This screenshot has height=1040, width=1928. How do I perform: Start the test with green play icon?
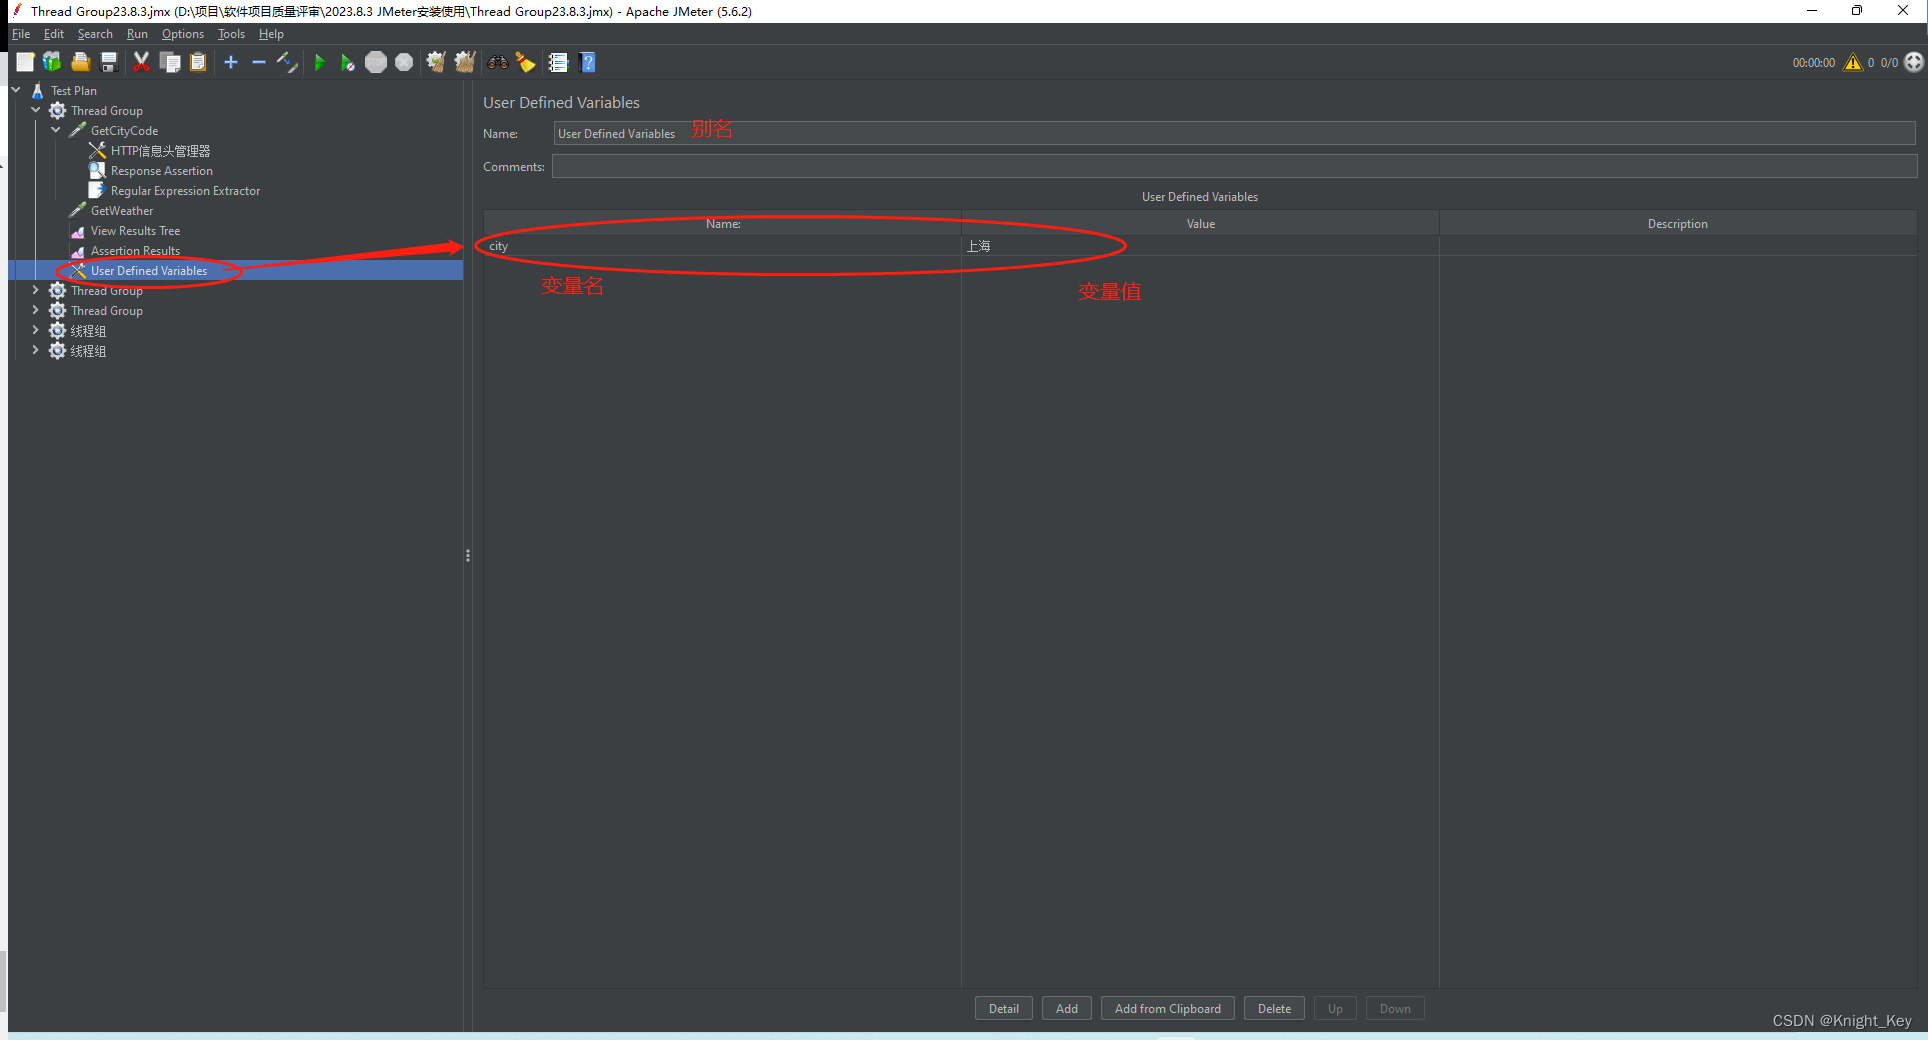coord(319,62)
